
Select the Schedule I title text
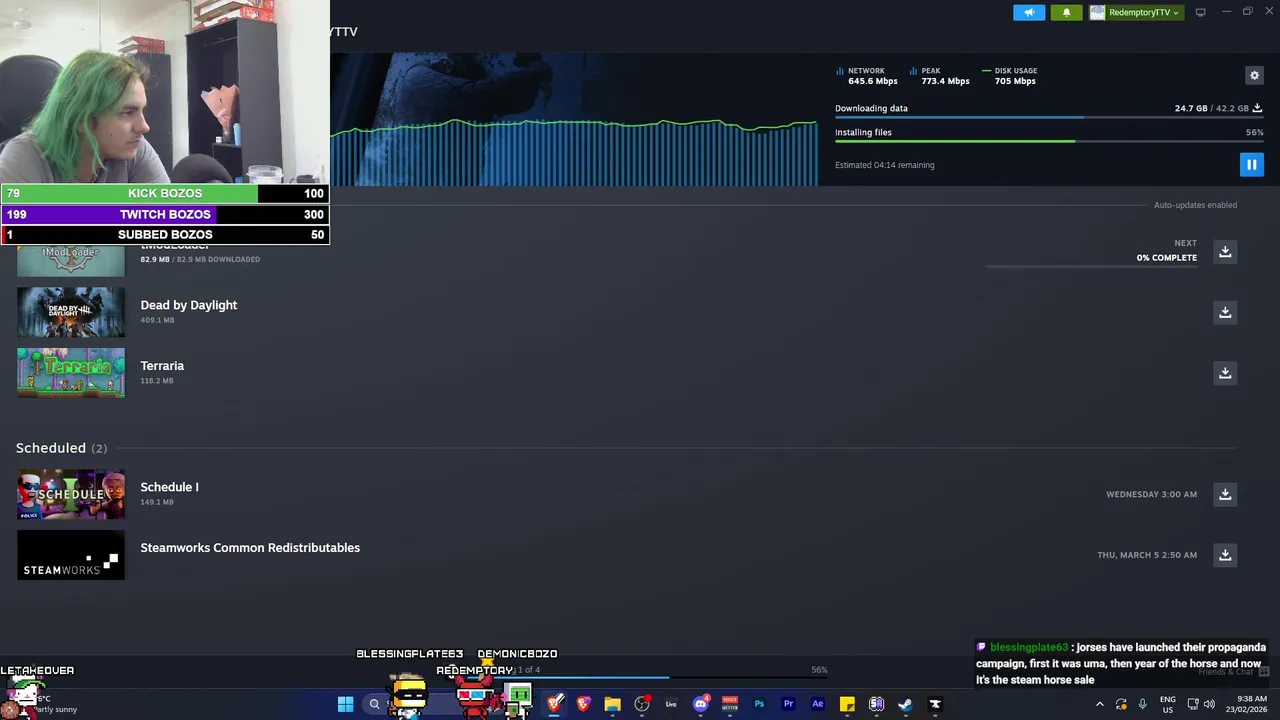[x=169, y=487]
